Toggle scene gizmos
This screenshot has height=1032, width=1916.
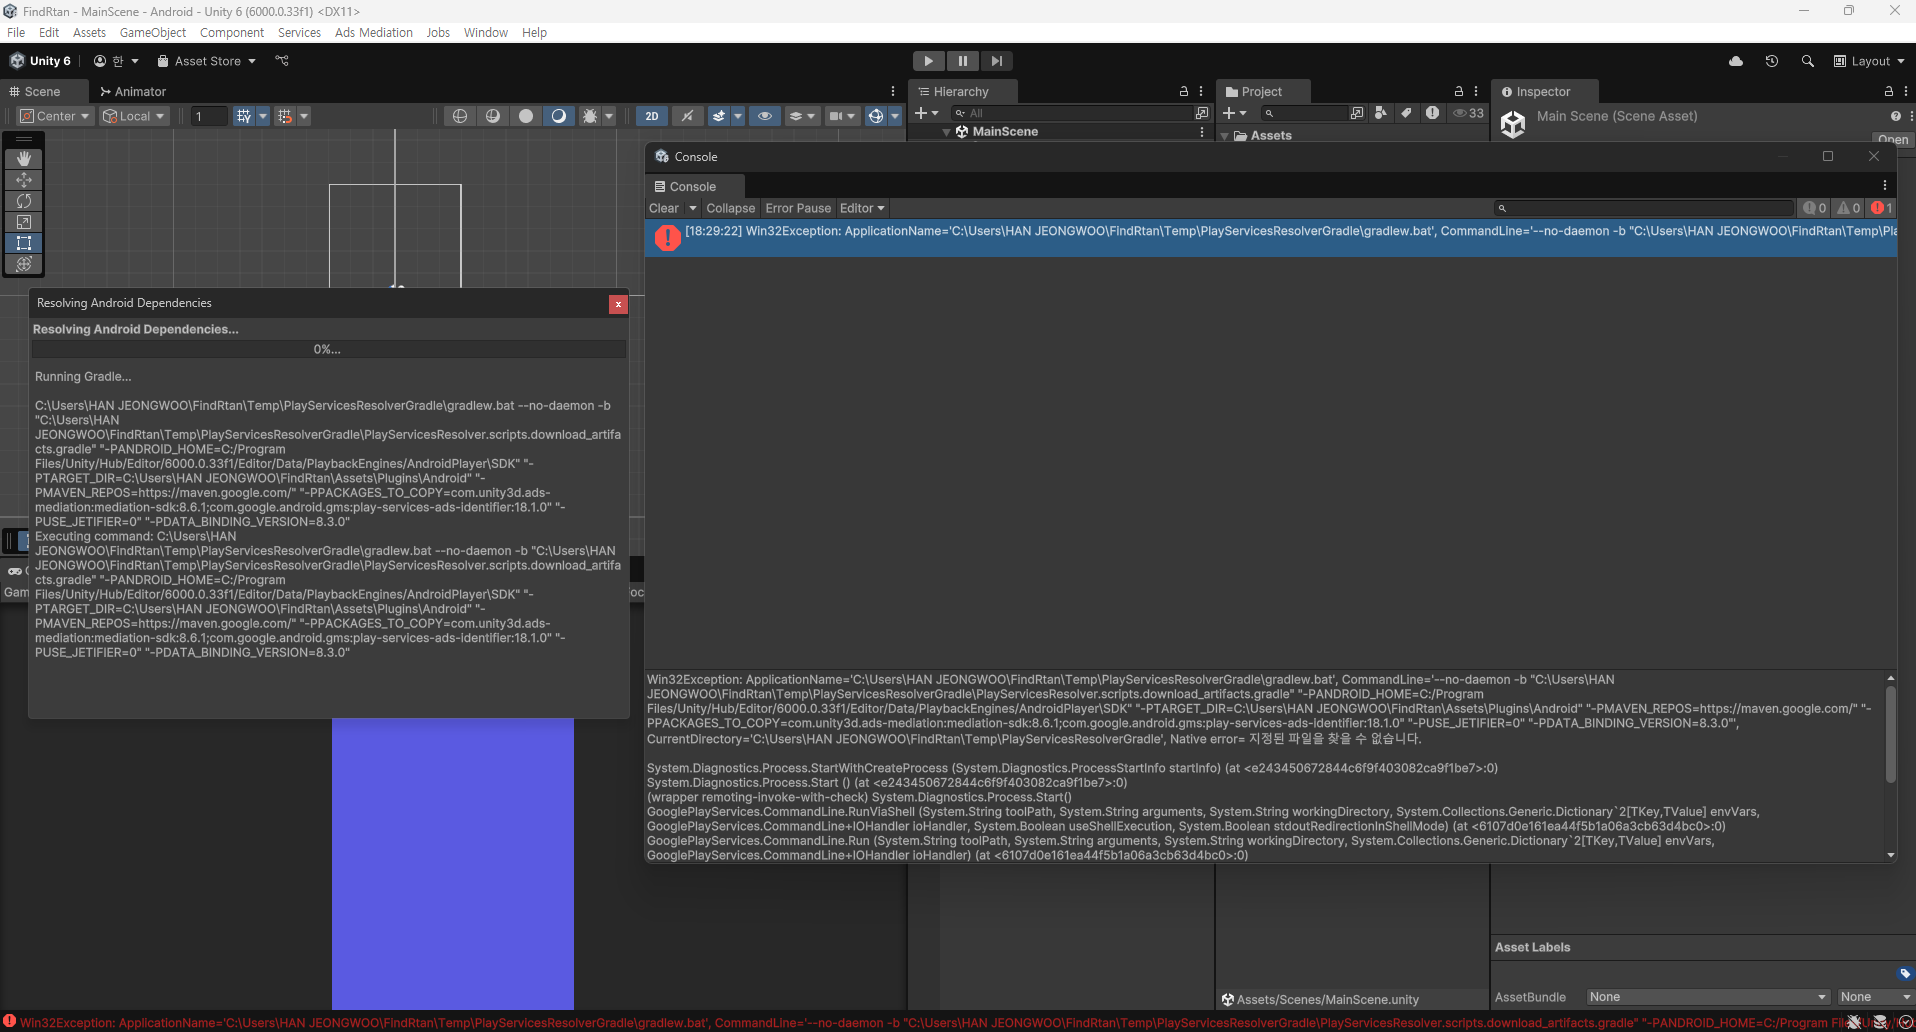875,116
